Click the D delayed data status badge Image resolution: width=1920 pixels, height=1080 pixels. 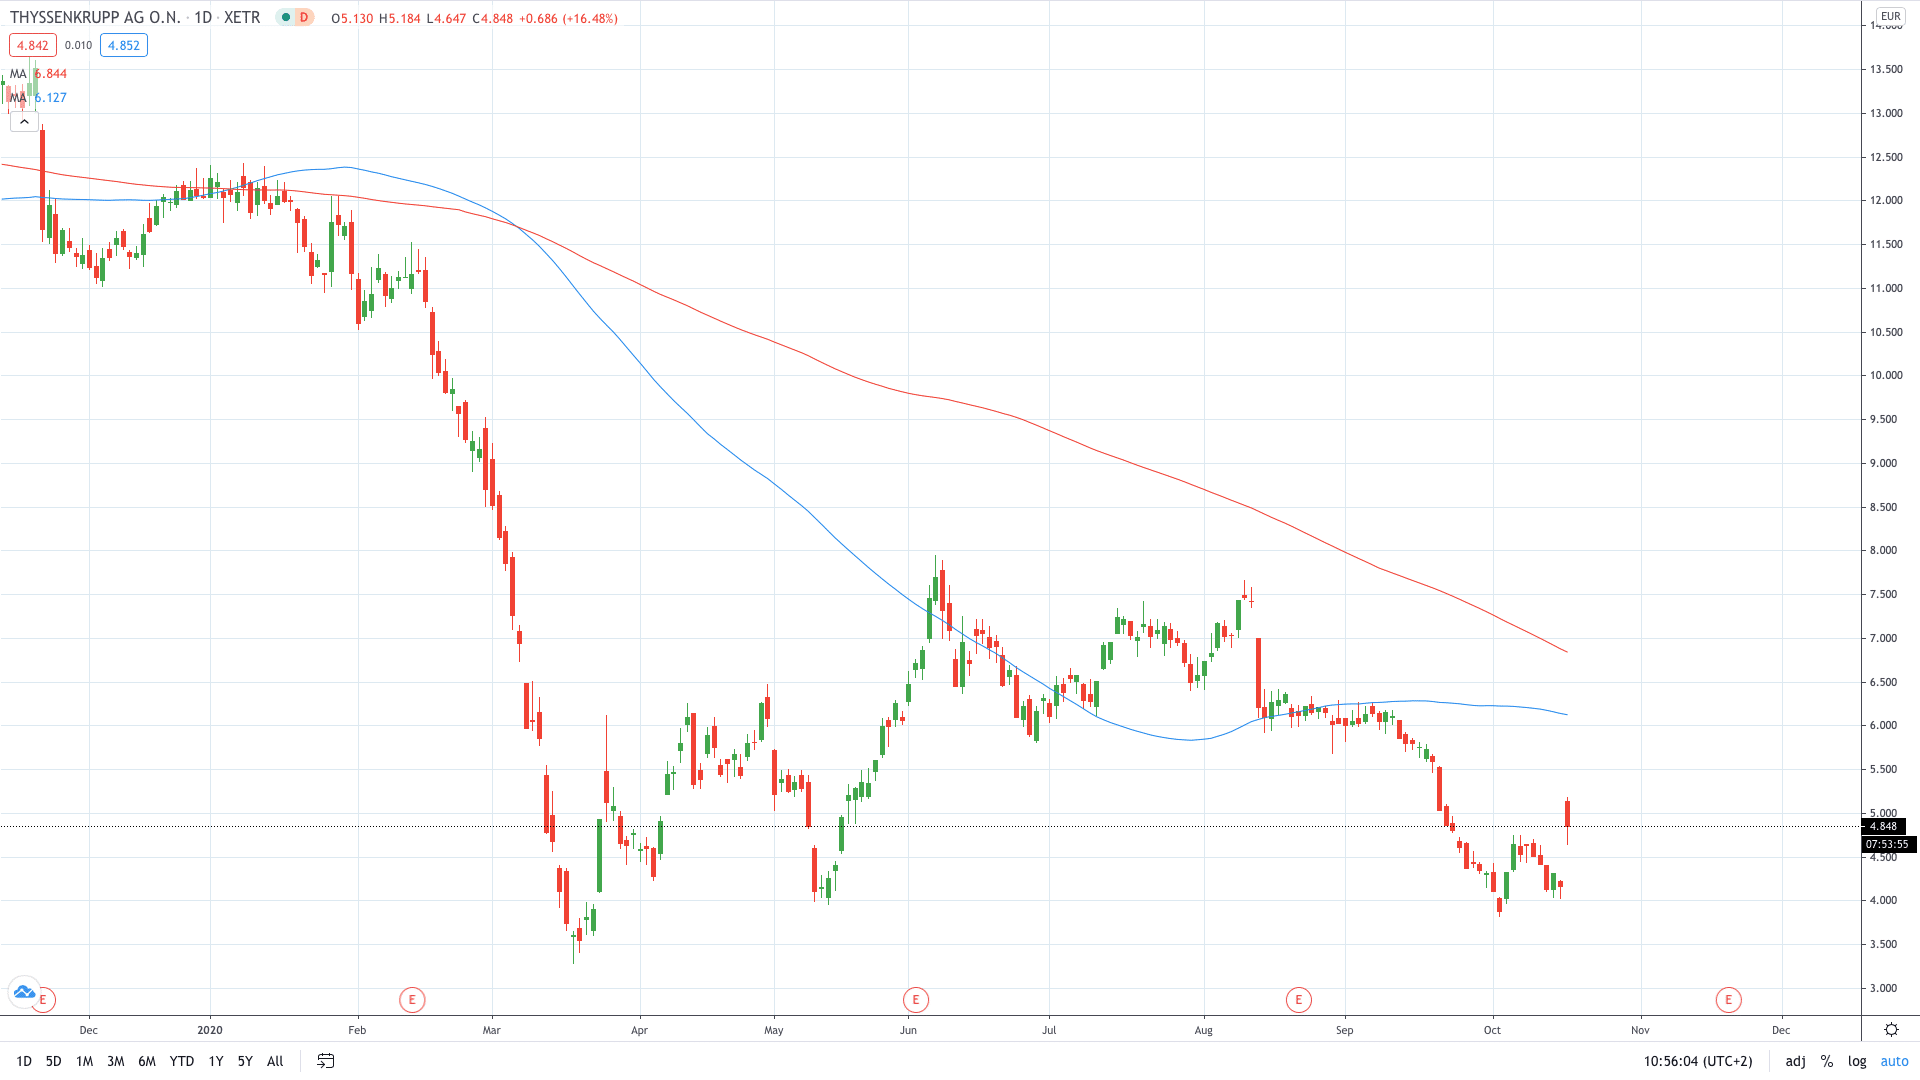(x=304, y=17)
